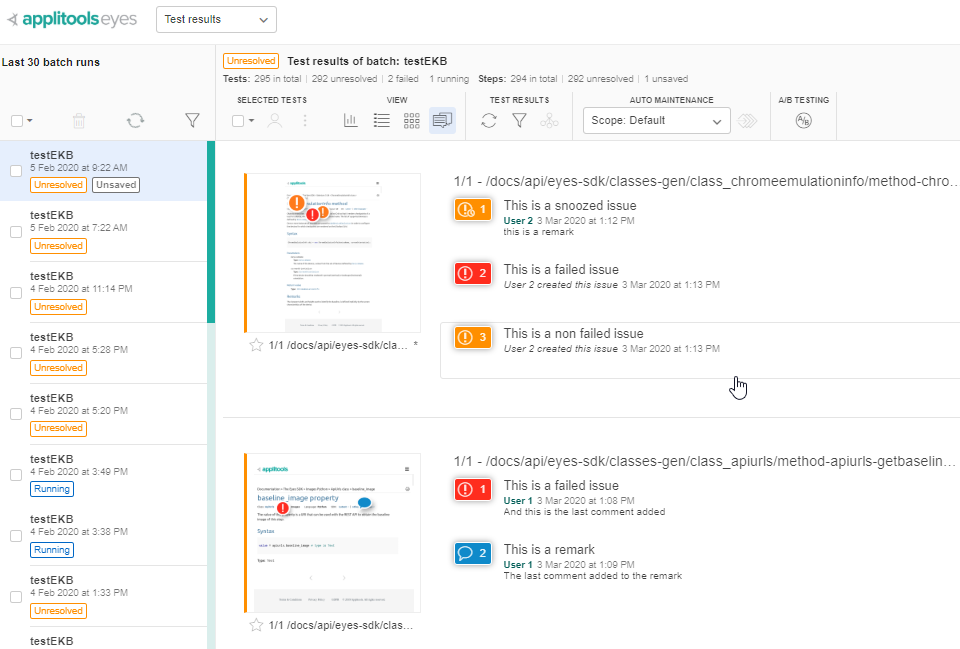
Task: Open the batch runs filter
Action: (192, 121)
